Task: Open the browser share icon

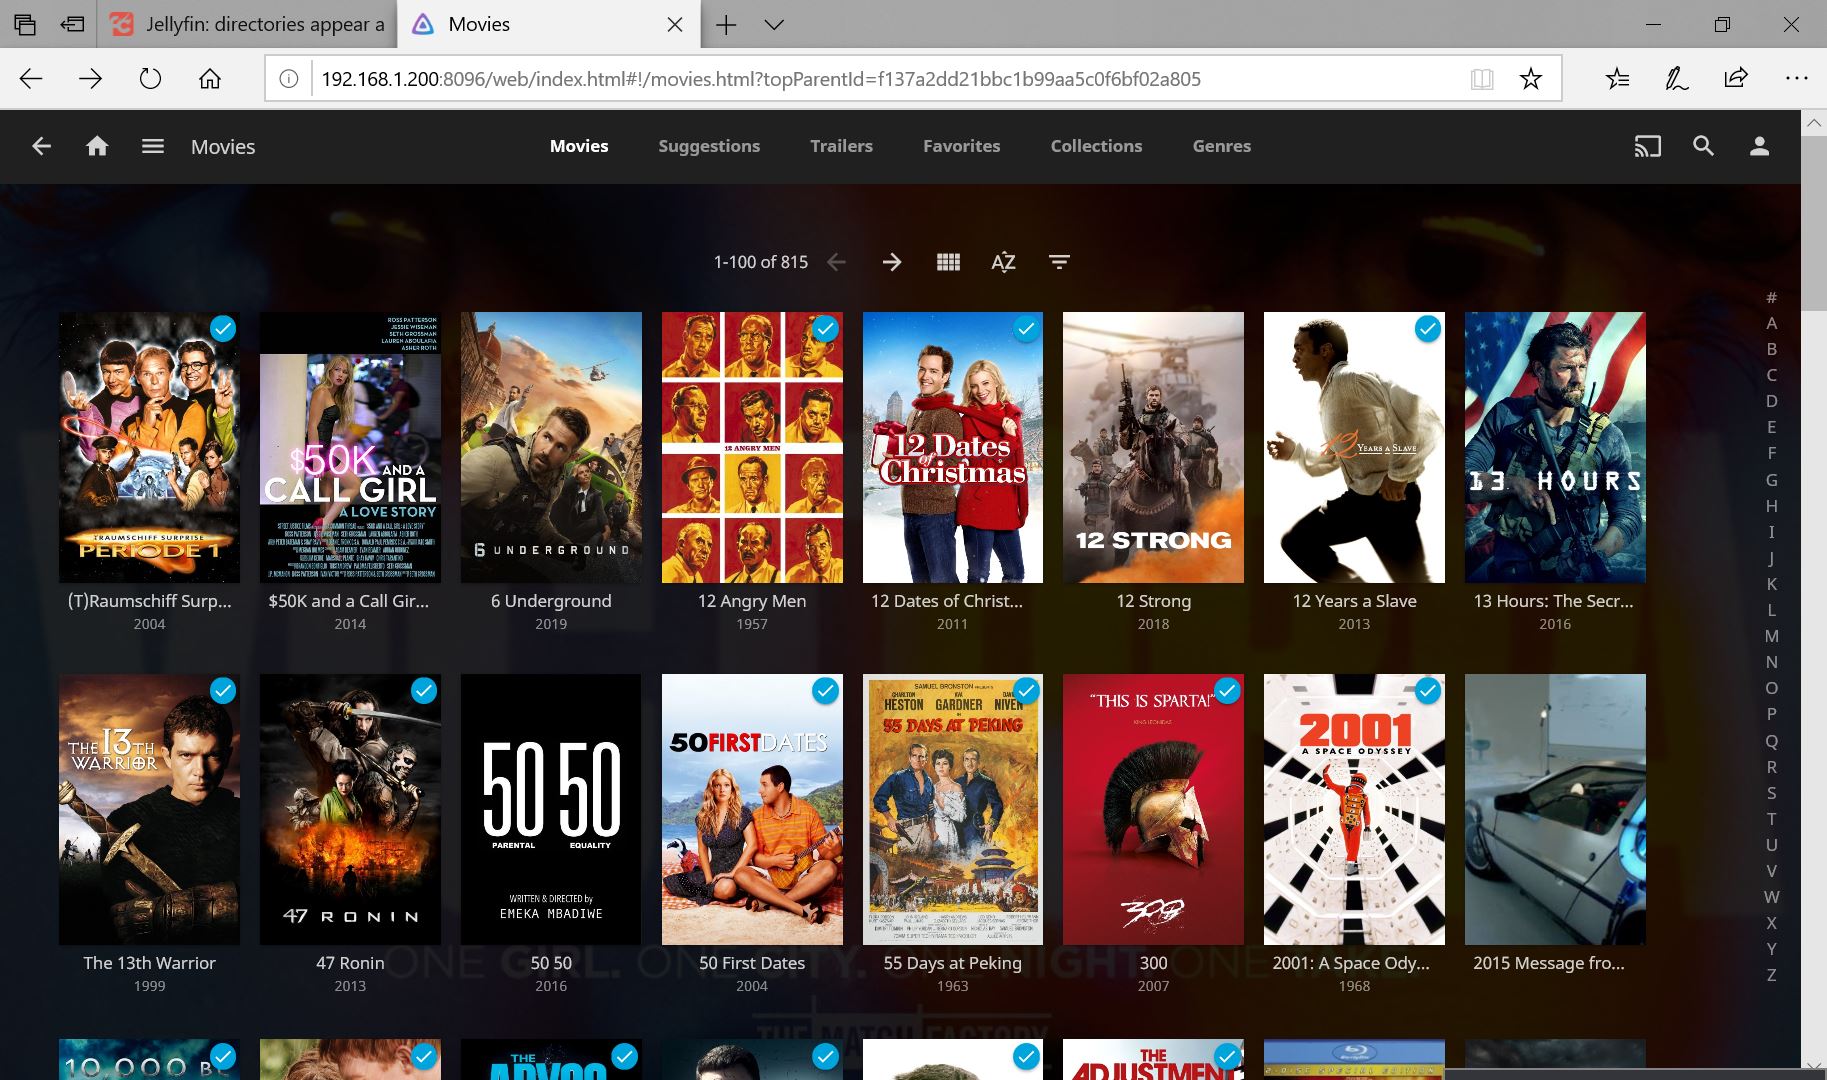Action: pyautogui.click(x=1736, y=78)
